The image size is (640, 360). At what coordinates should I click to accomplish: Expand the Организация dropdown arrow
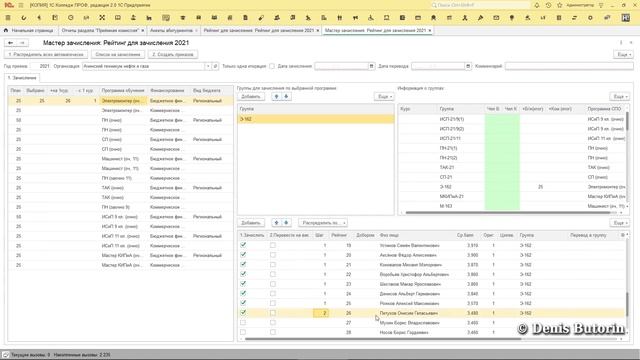coord(208,66)
